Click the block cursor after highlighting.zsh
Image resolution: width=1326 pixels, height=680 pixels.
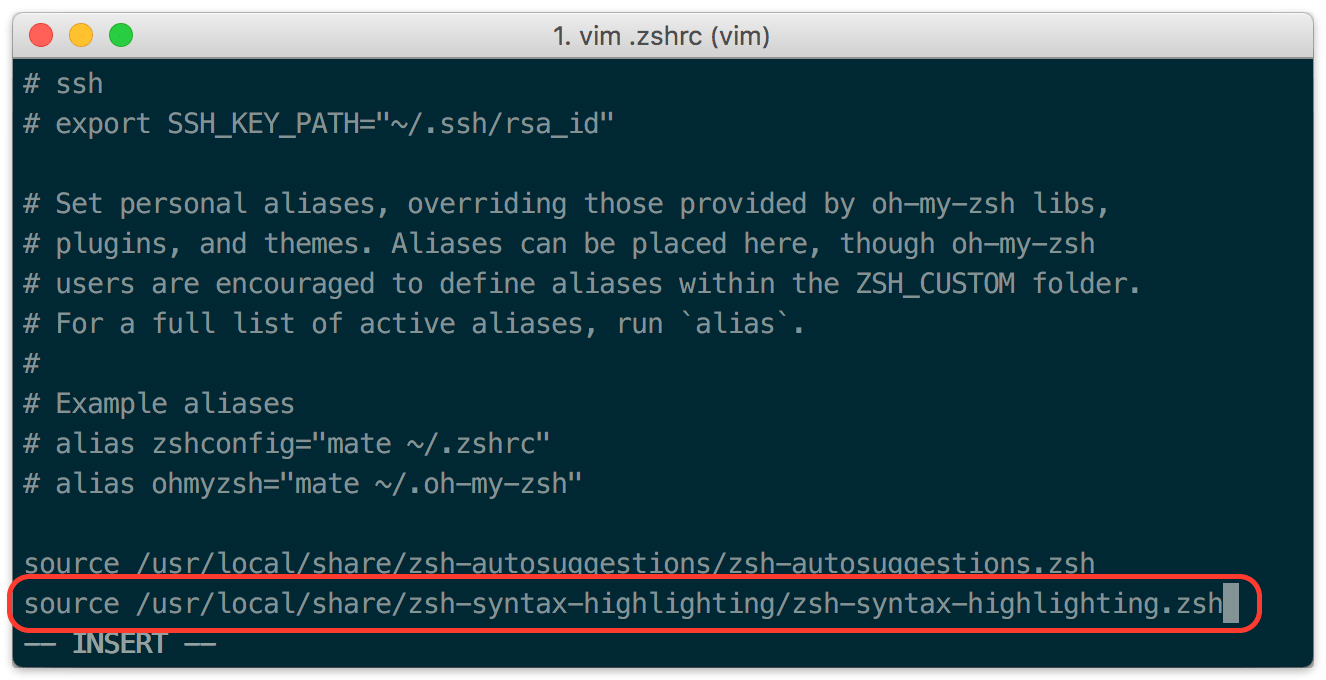[1231, 604]
